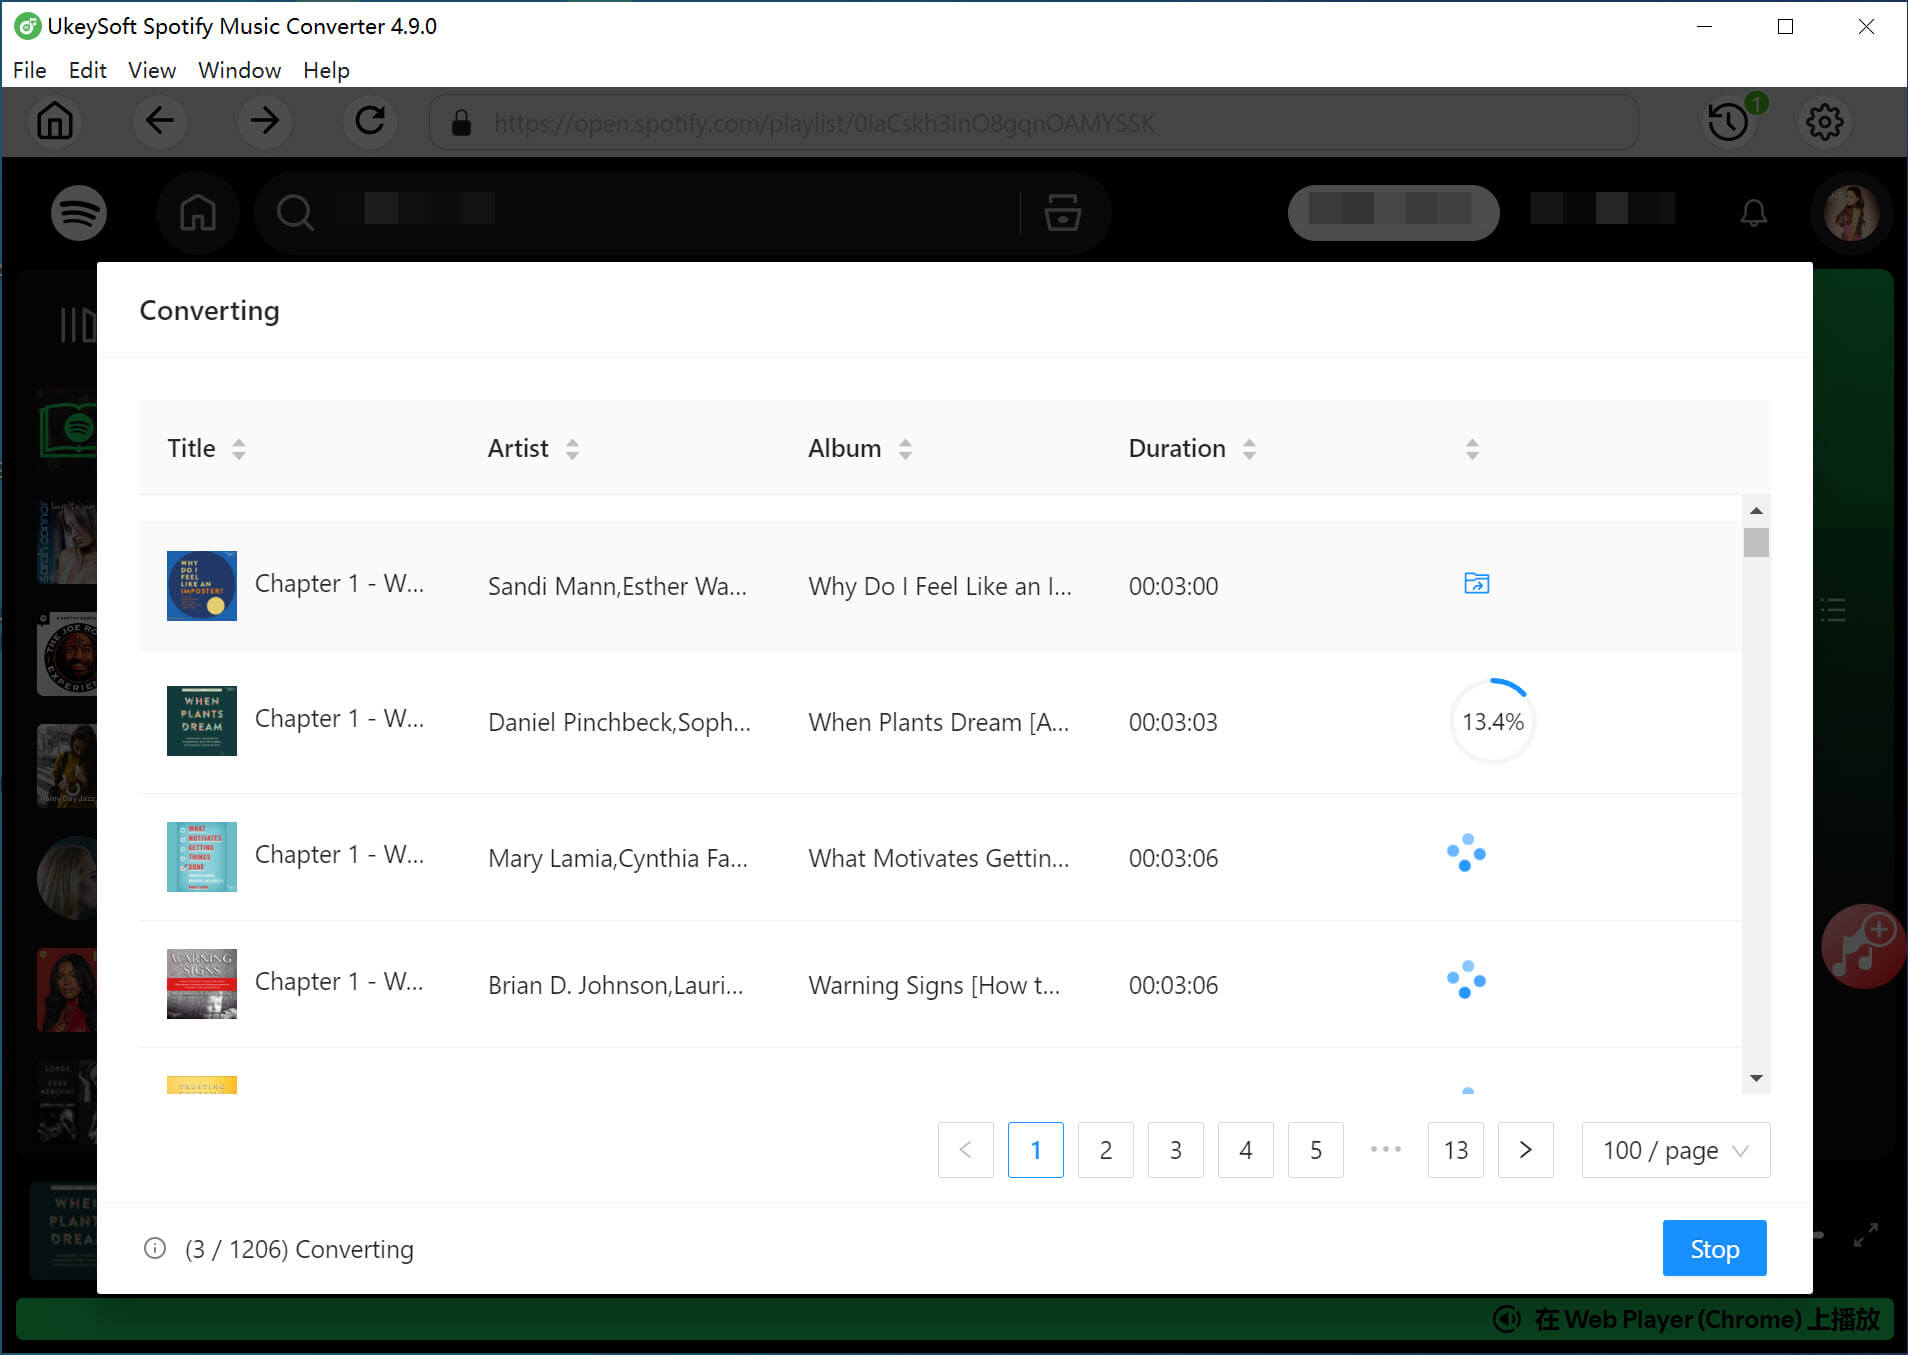Open the Help menu
The image size is (1908, 1355).
(x=327, y=70)
